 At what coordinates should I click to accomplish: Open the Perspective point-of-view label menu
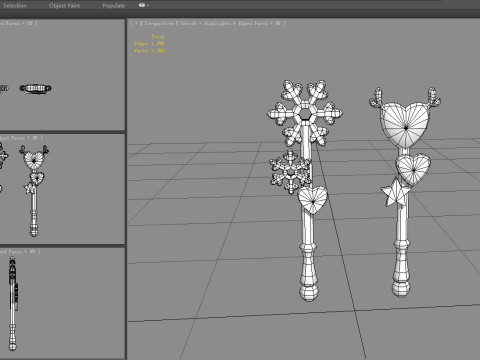[159, 23]
